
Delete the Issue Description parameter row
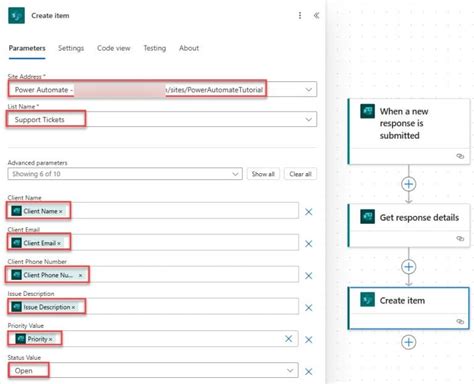click(x=309, y=308)
